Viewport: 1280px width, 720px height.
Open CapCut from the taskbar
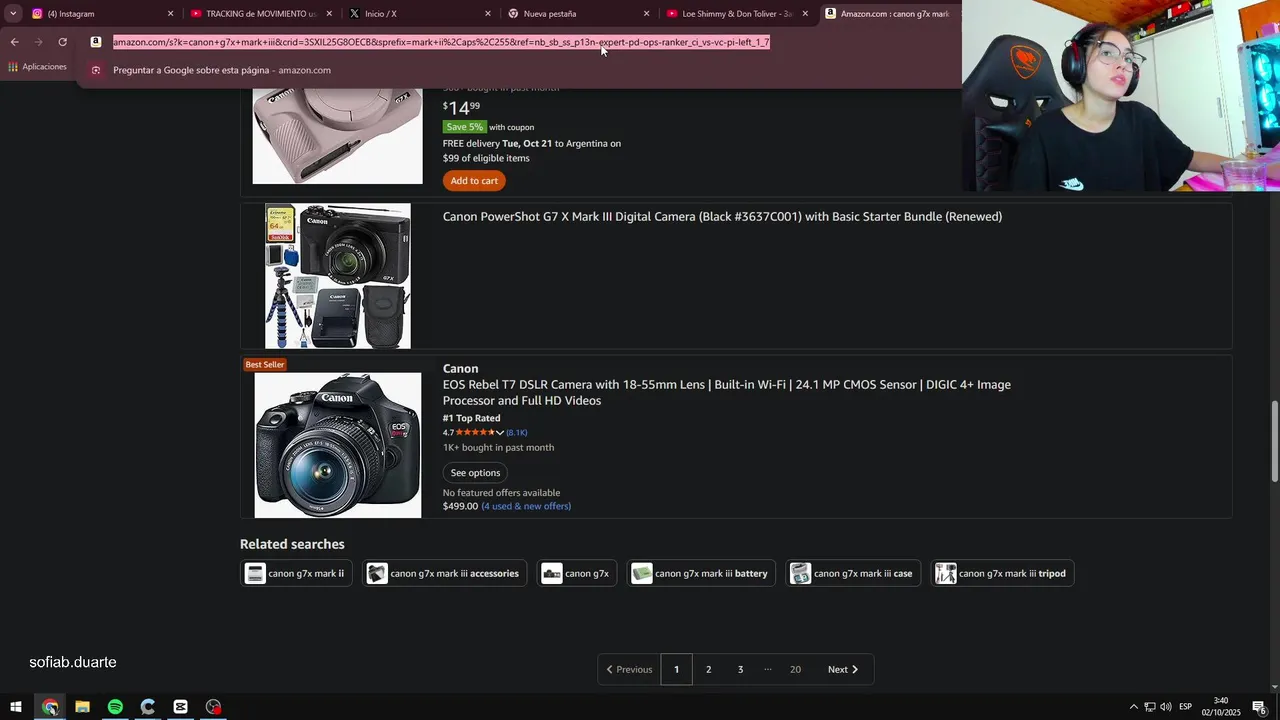[x=180, y=707]
